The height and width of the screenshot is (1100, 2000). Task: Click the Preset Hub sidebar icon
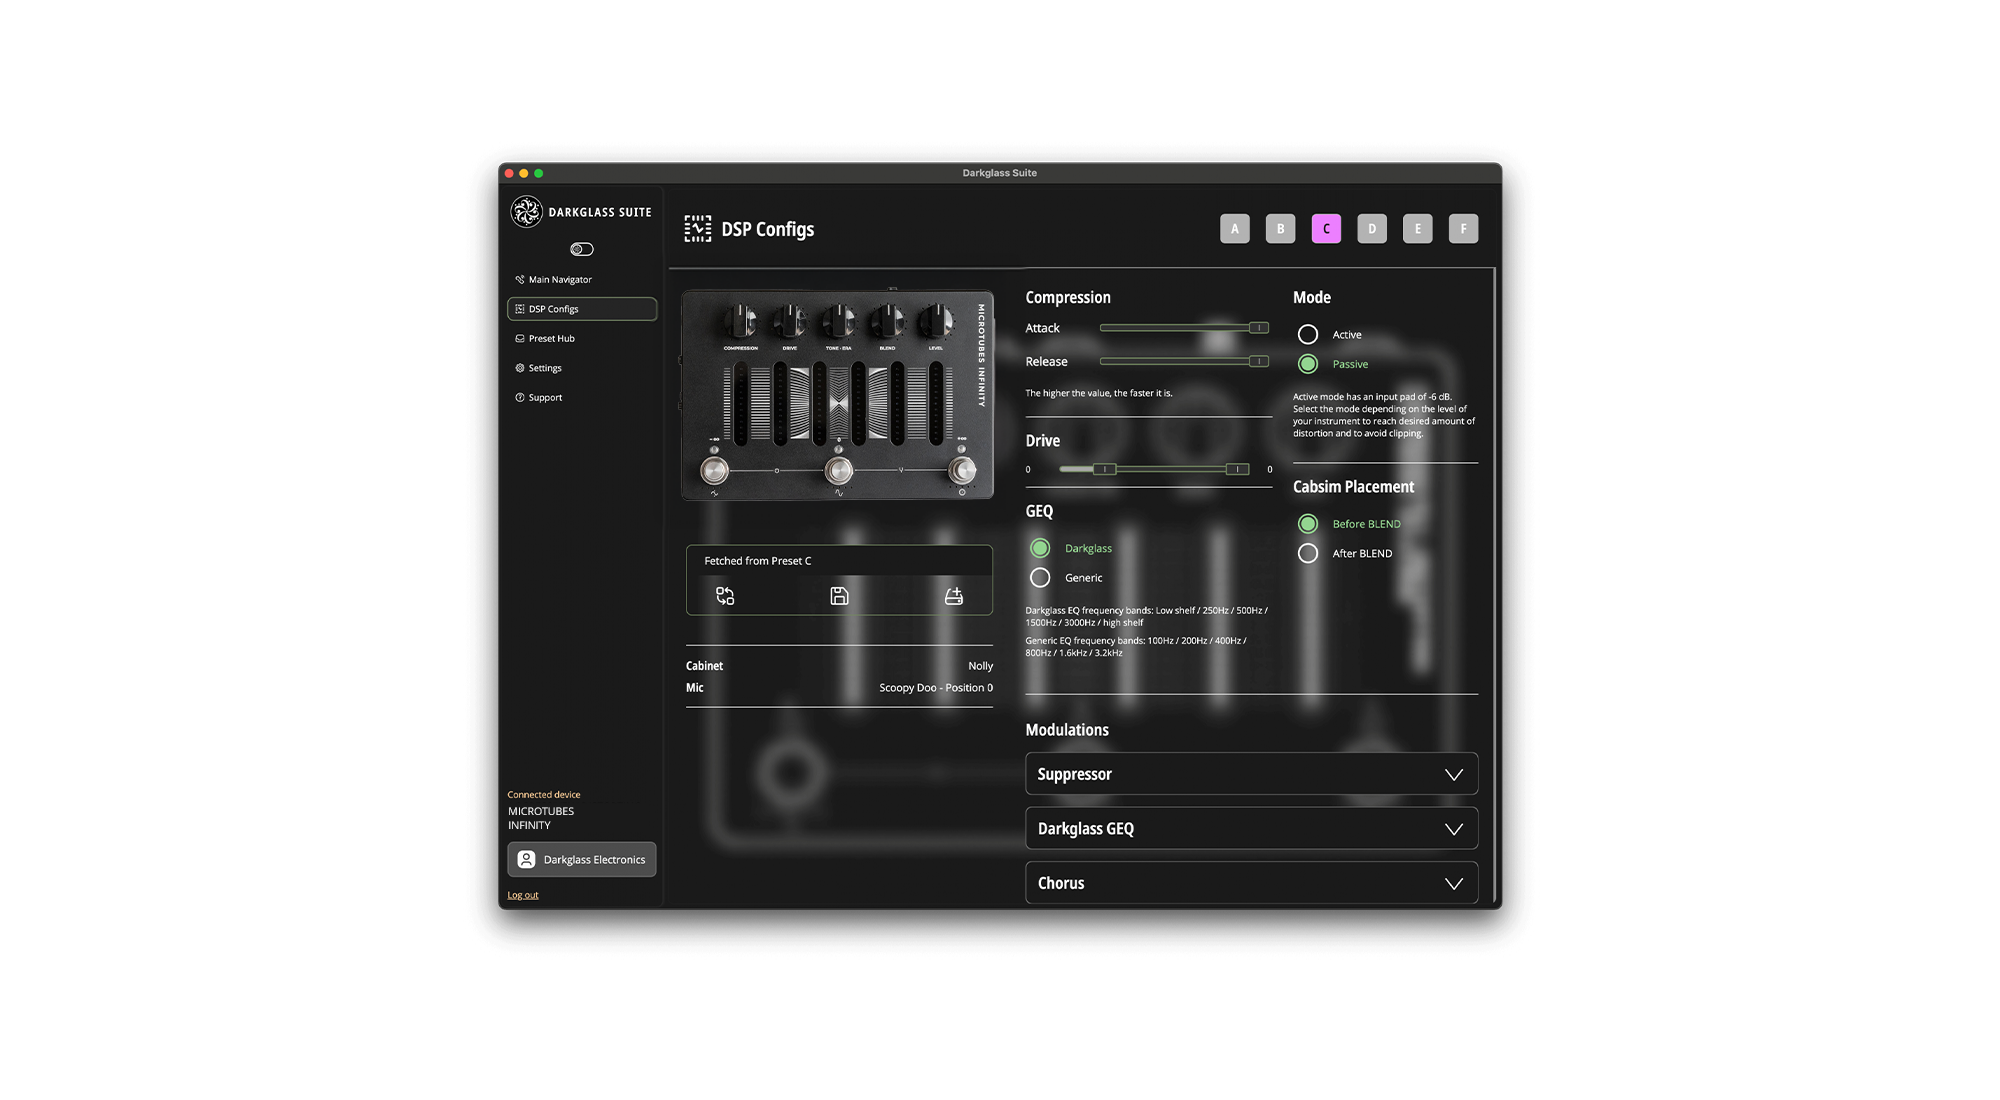pos(520,338)
